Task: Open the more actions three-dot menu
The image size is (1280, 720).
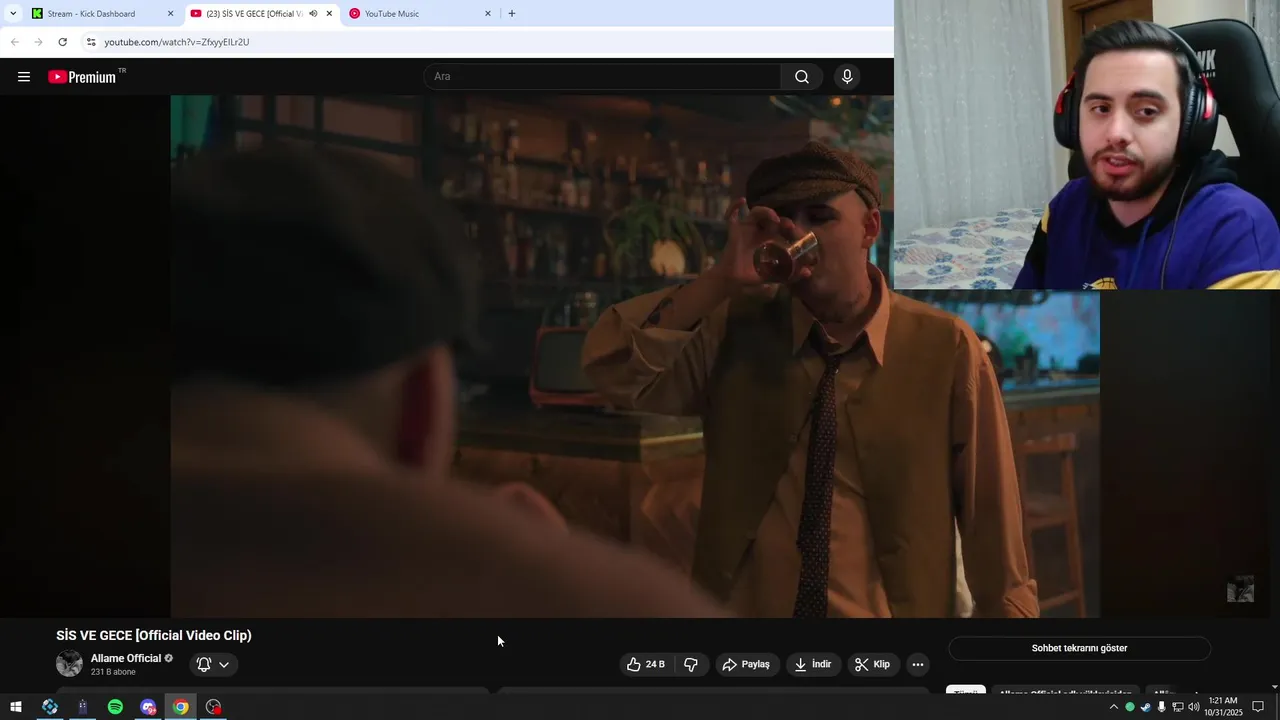Action: [918, 664]
